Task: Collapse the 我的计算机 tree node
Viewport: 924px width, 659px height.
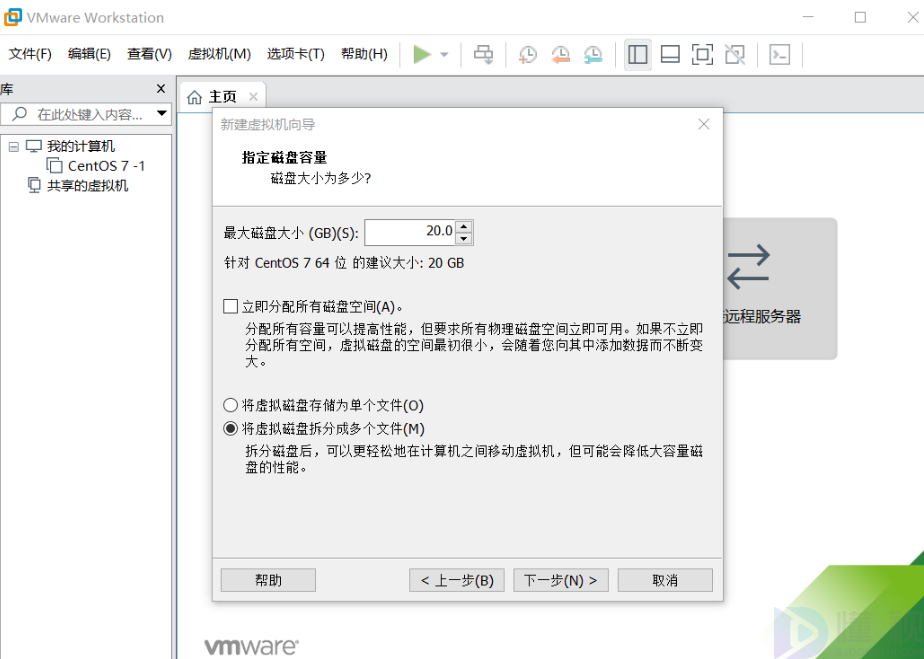Action: pyautogui.click(x=14, y=147)
